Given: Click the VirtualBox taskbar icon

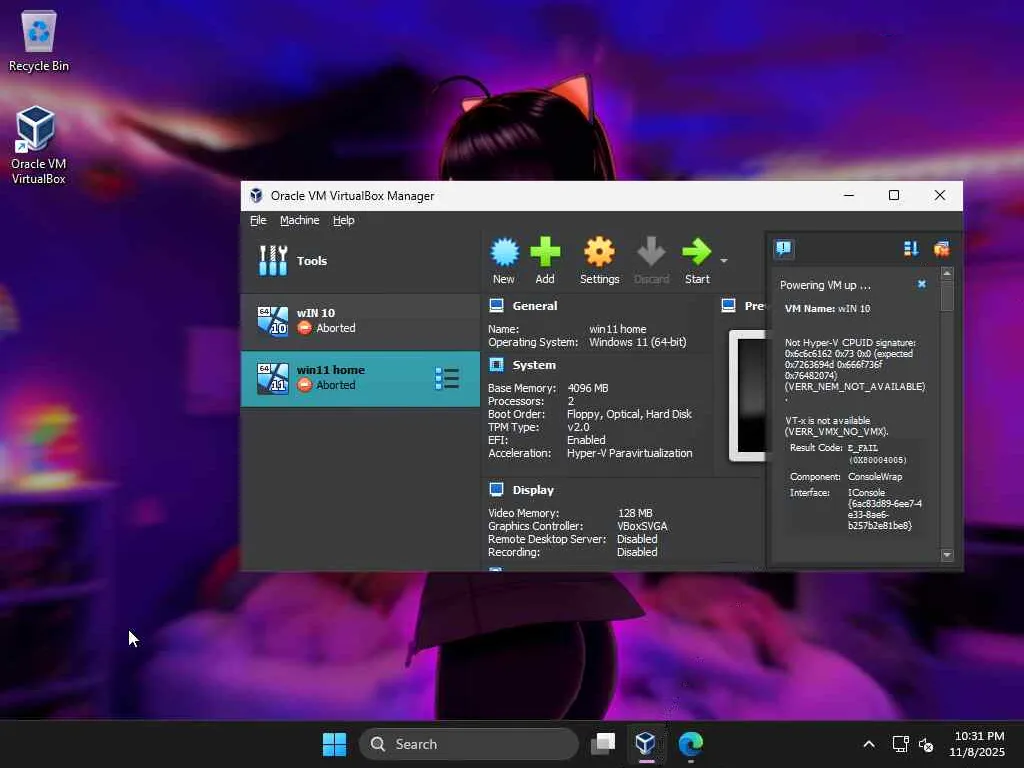Looking at the screenshot, I should click(x=646, y=744).
